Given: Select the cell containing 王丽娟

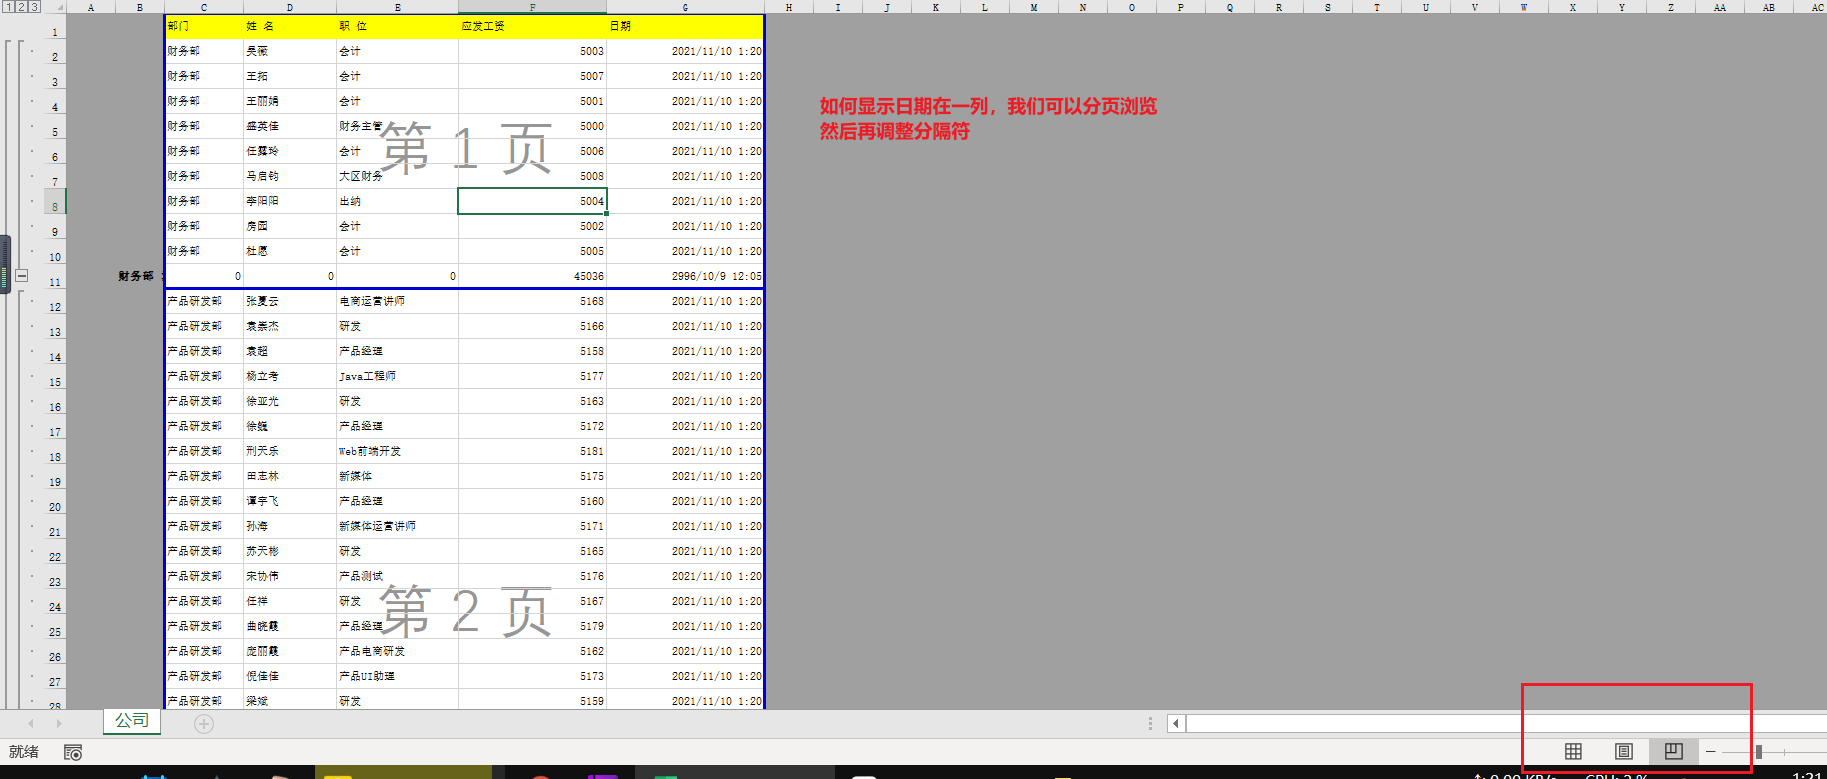Looking at the screenshot, I should (x=290, y=101).
